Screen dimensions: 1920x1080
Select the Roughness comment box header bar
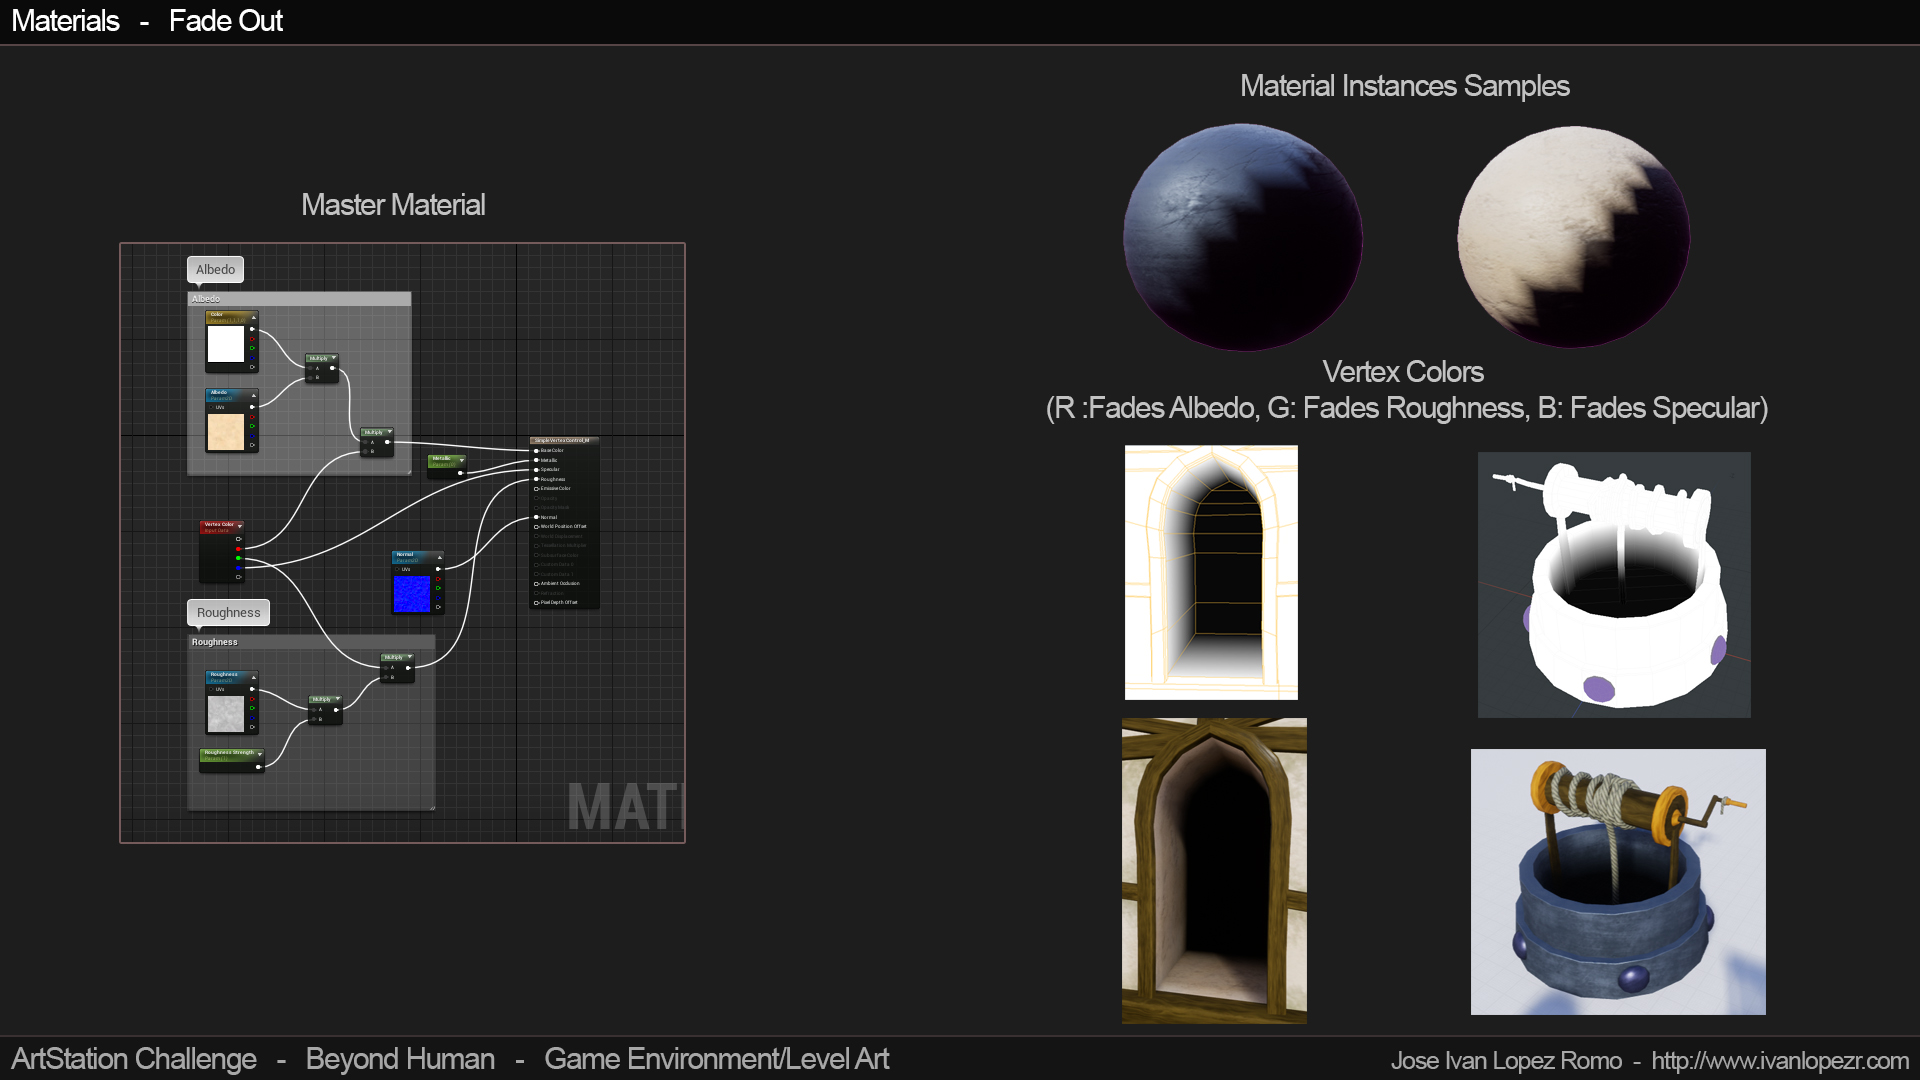click(x=311, y=642)
